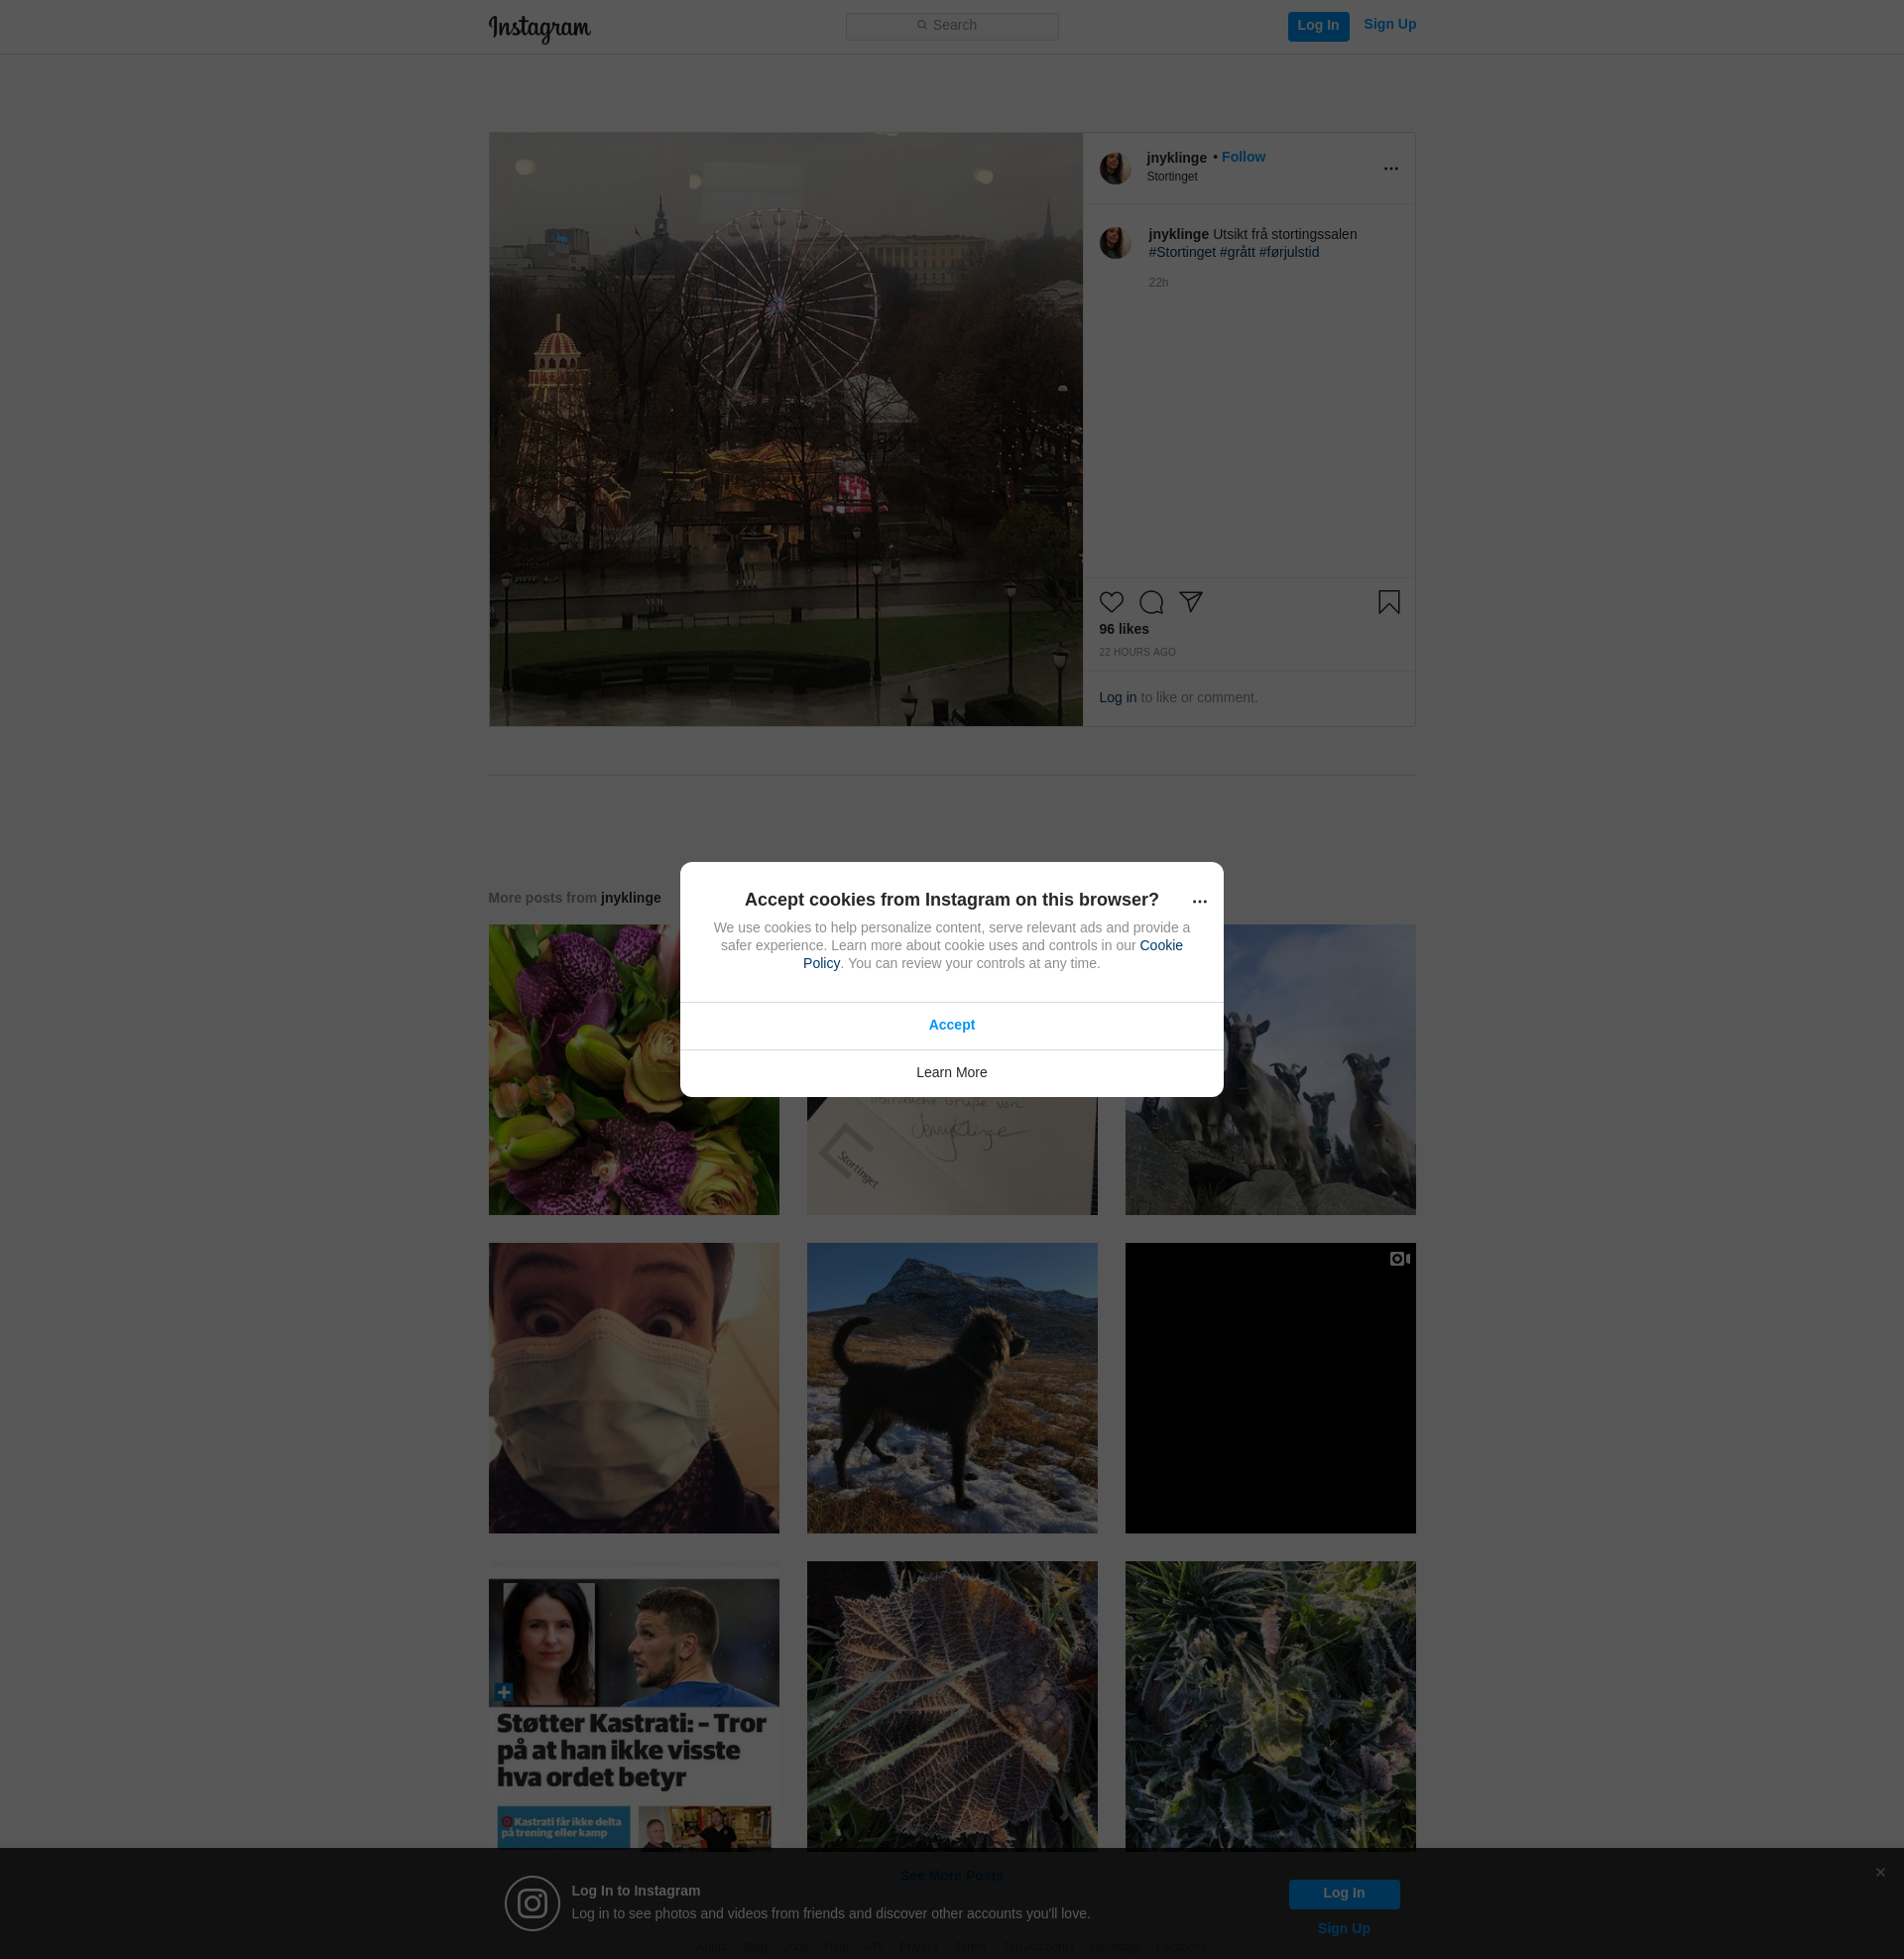Screen dimensions: 1904x1959
Task: Focus the Search field in header
Action: 951,26
